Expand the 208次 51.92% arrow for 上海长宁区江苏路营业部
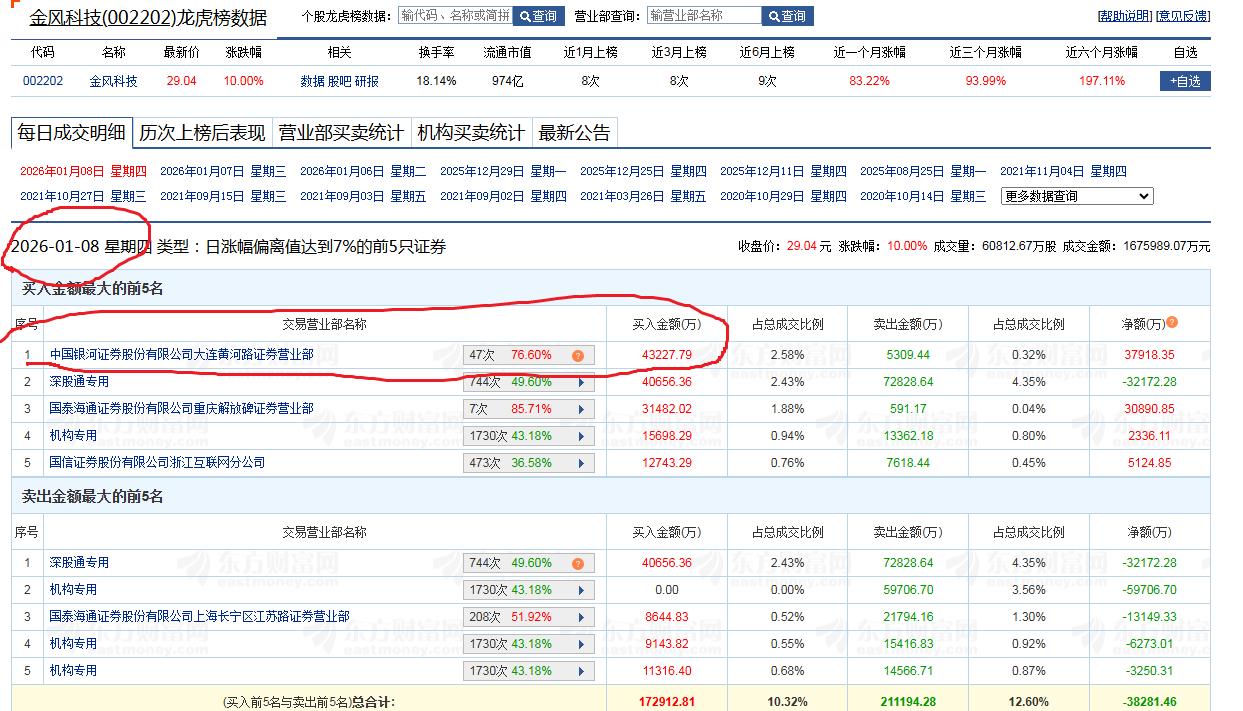The image size is (1243, 711). click(x=581, y=617)
